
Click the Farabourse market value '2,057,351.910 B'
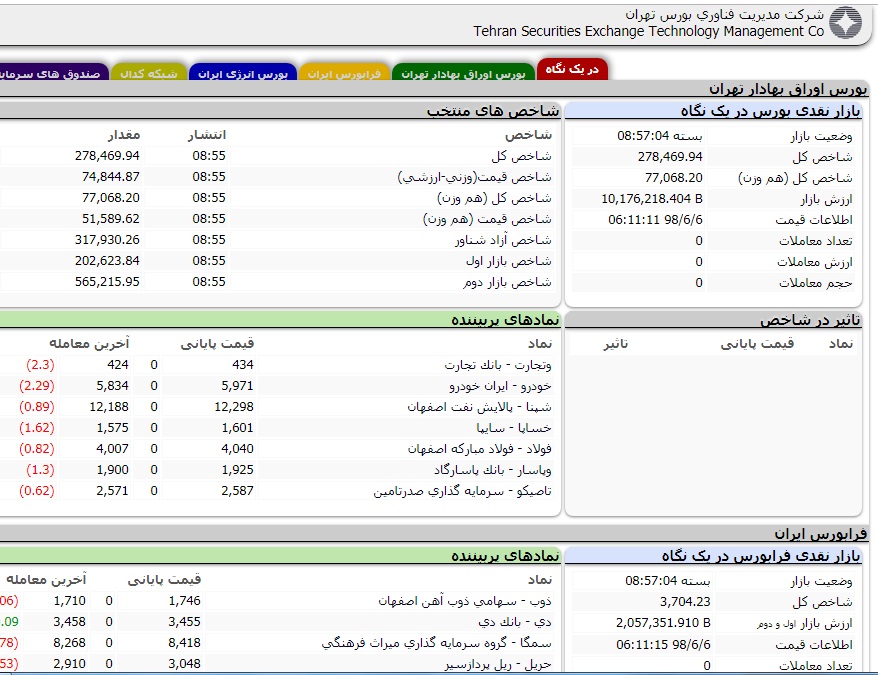tap(663, 623)
